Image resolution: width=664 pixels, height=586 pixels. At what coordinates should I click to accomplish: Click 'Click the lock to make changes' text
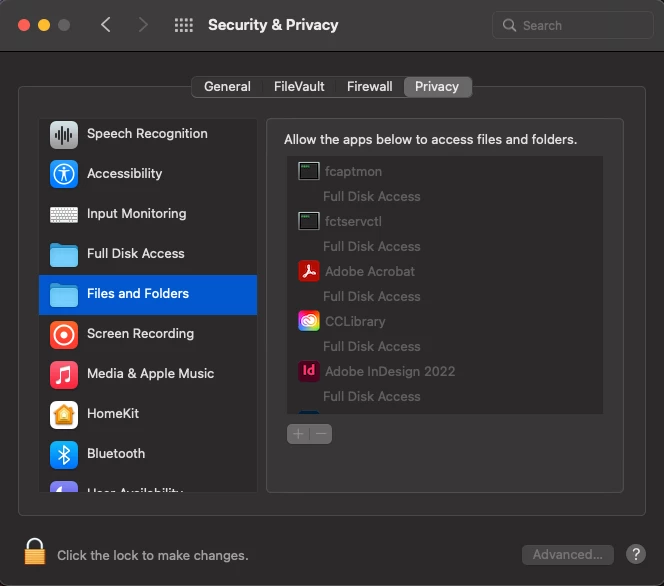click(153, 556)
